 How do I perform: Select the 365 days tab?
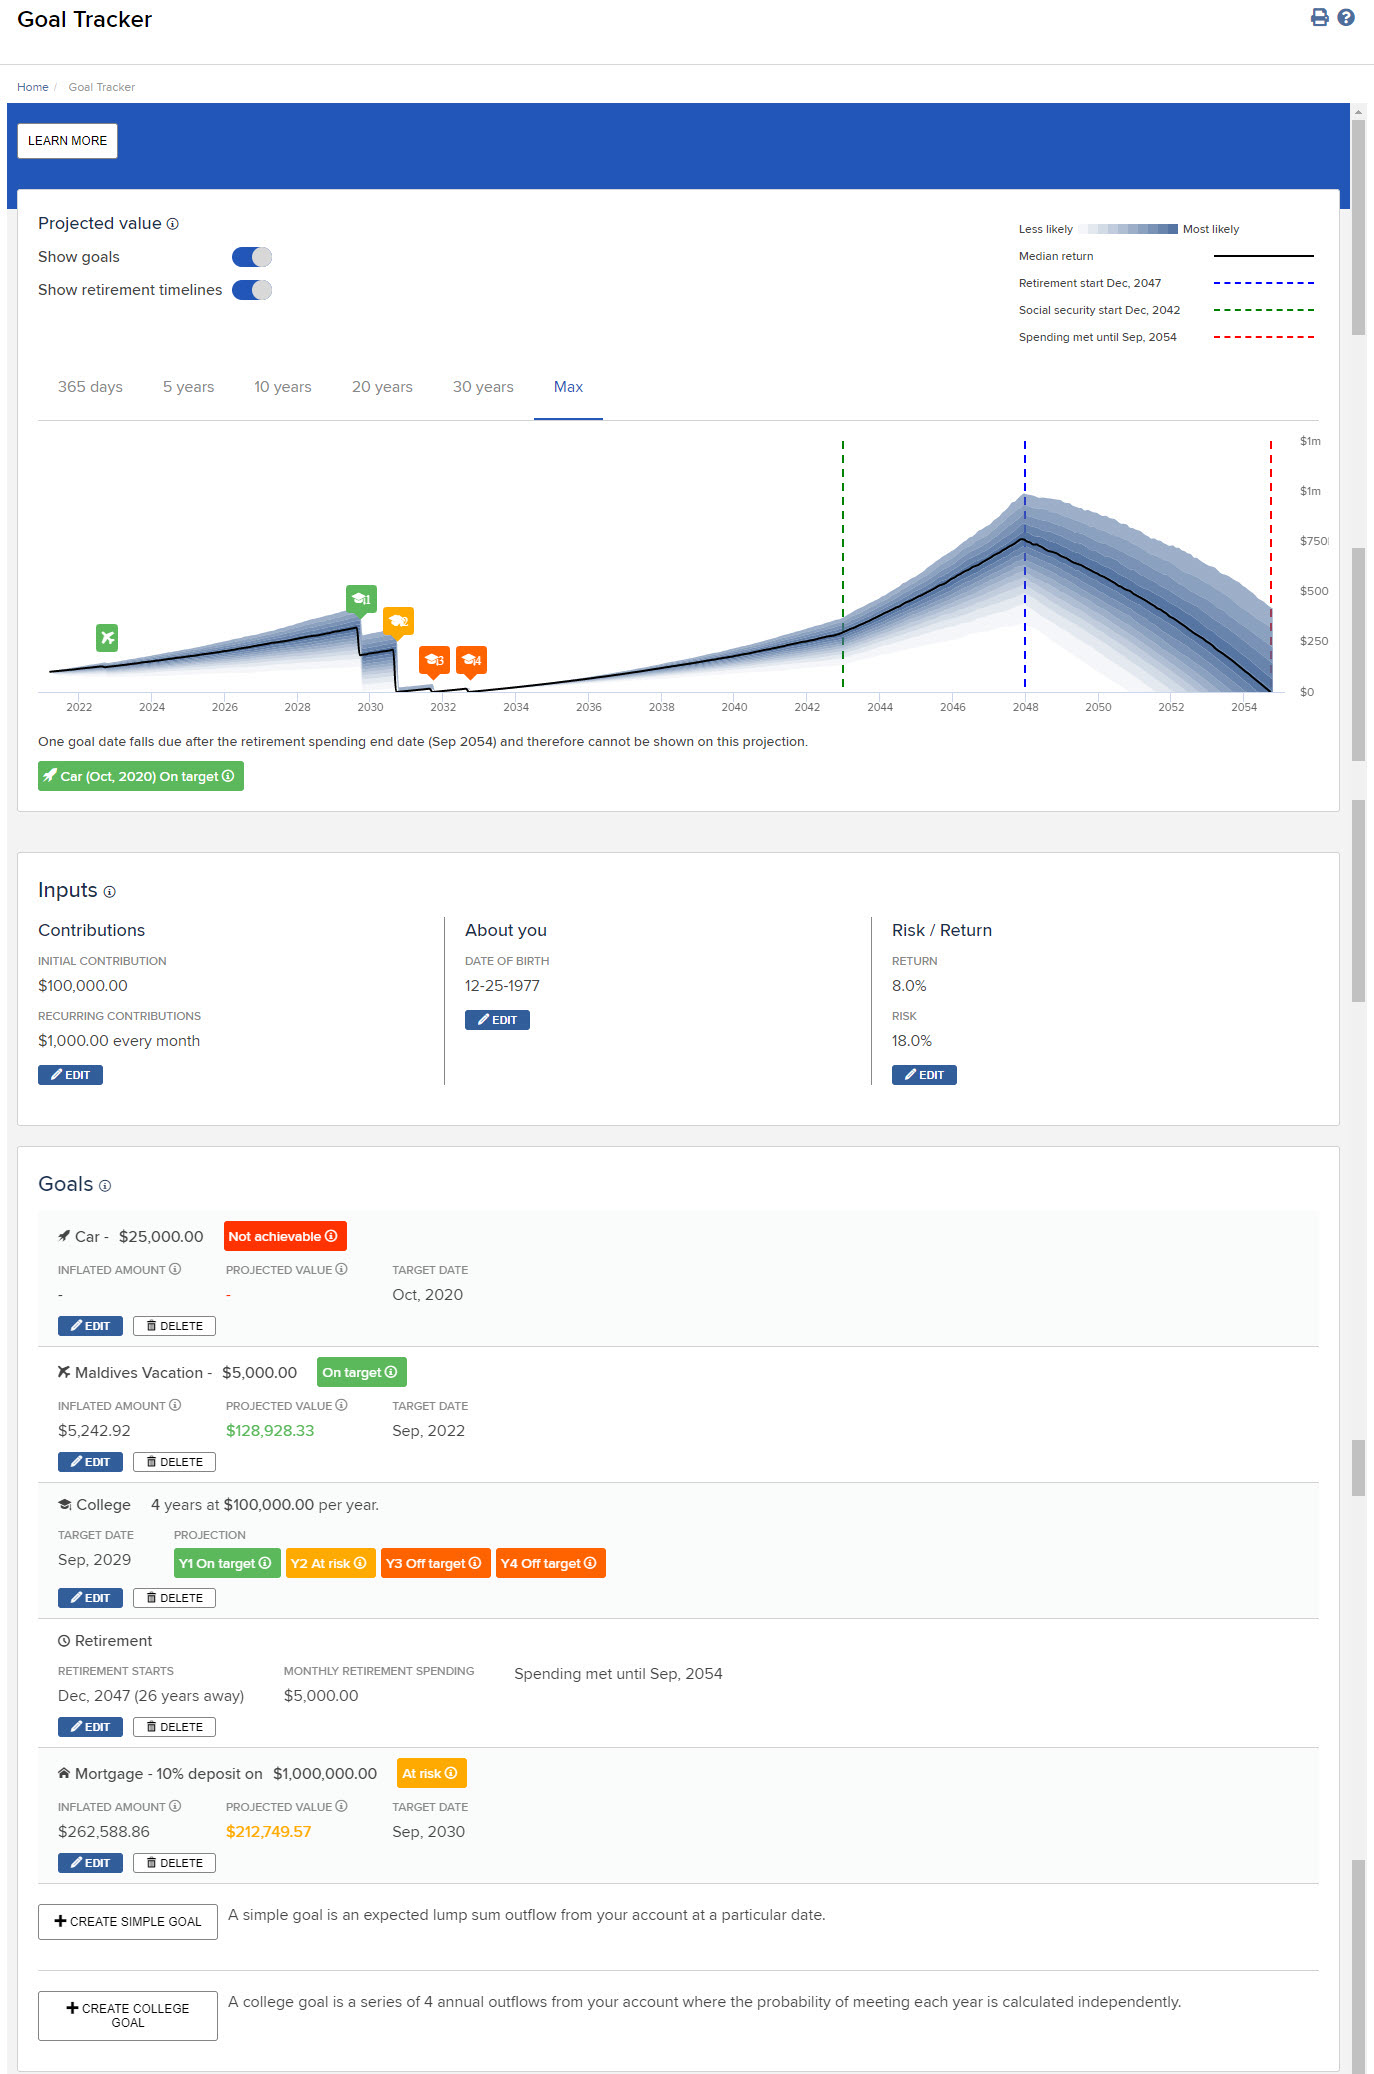(90, 387)
